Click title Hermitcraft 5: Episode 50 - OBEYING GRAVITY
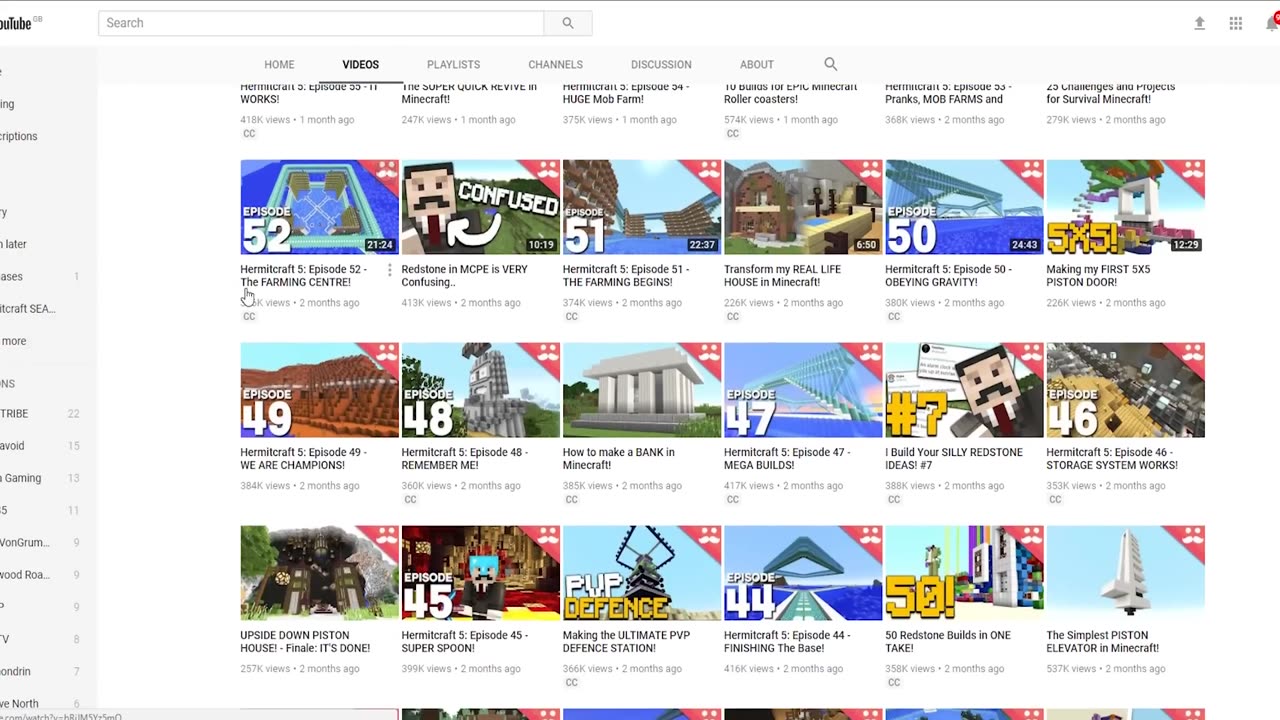 coord(948,276)
